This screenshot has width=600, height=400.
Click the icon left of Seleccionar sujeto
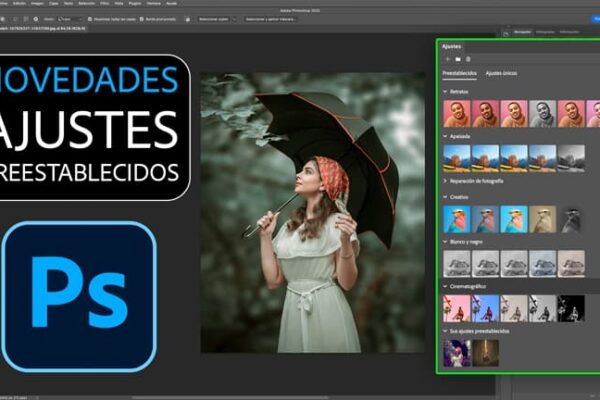(x=188, y=19)
